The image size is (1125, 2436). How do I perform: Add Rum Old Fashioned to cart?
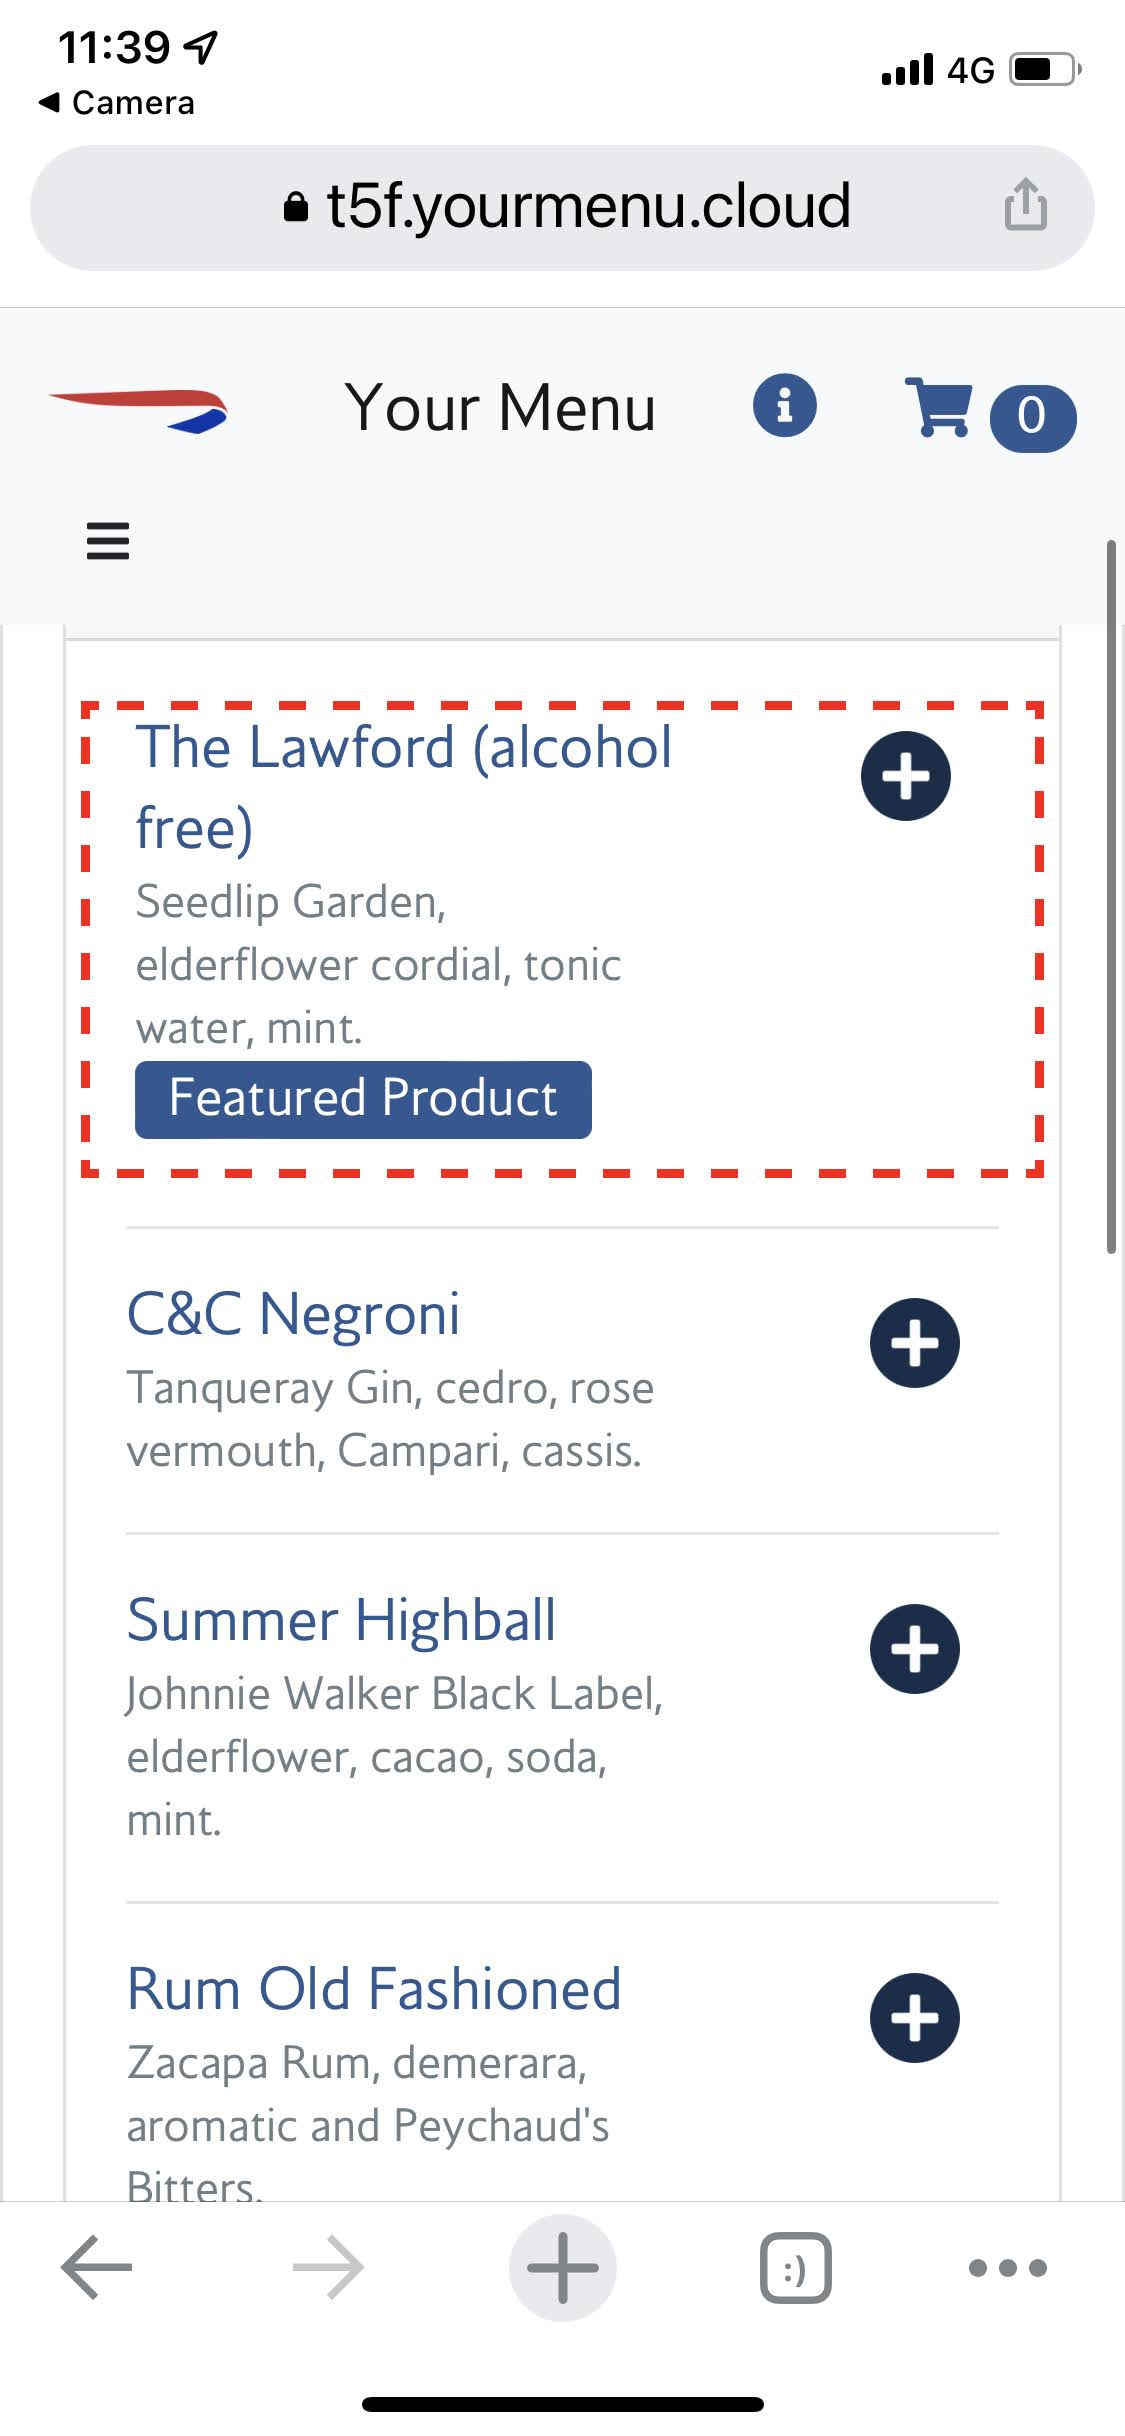tap(914, 2018)
